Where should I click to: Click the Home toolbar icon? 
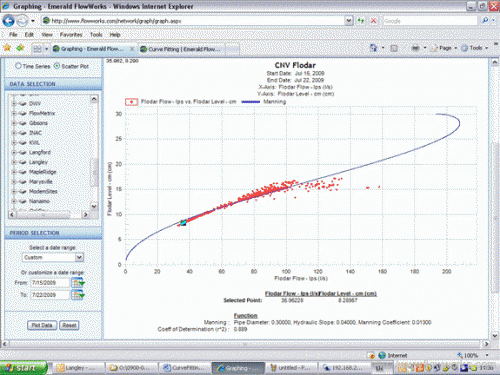[373, 48]
